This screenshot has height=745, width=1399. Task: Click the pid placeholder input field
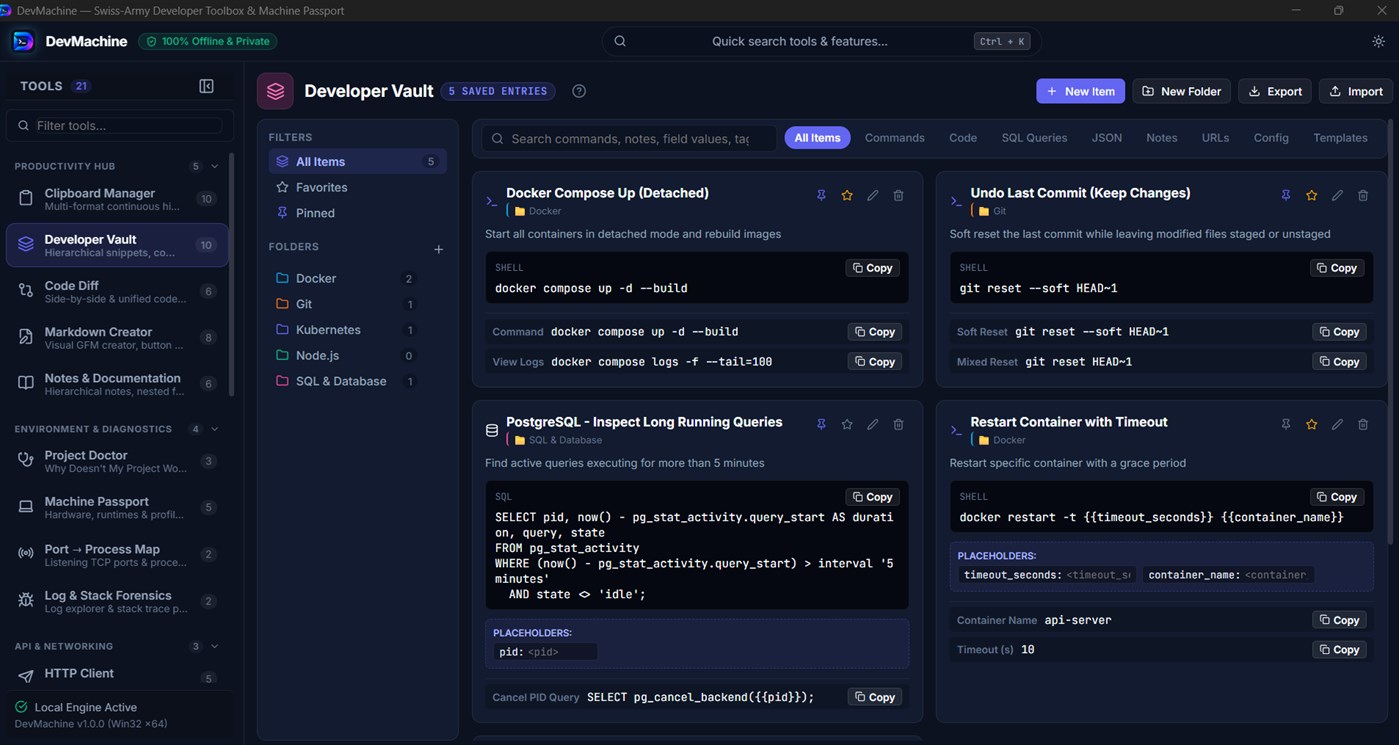pos(560,652)
